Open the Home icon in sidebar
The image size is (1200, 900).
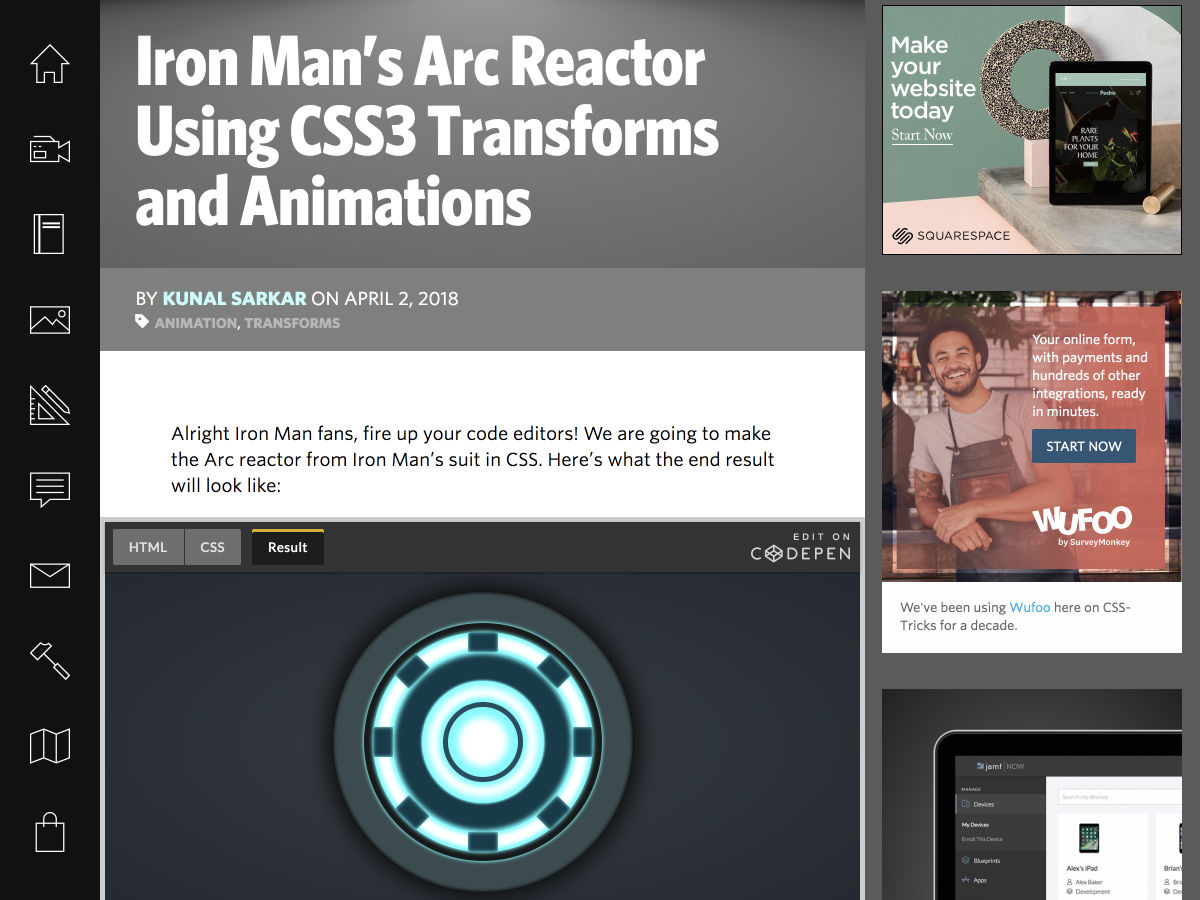point(50,63)
